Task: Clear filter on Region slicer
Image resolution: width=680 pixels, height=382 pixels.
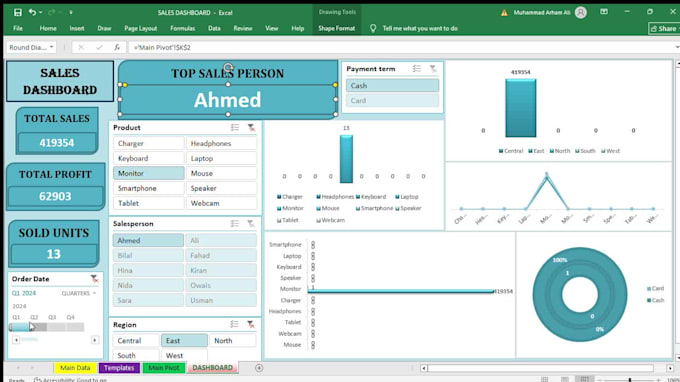Action: tap(251, 324)
